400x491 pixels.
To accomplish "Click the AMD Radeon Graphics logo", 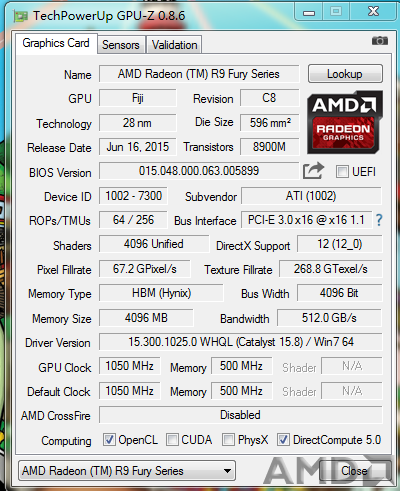I will pyautogui.click(x=345, y=122).
